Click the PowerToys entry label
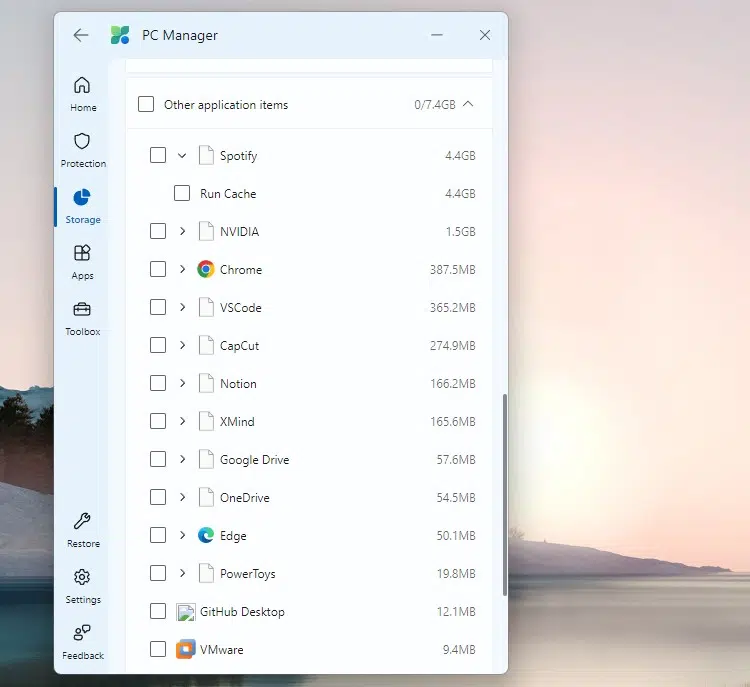Viewport: 750px width, 687px height. pyautogui.click(x=247, y=574)
